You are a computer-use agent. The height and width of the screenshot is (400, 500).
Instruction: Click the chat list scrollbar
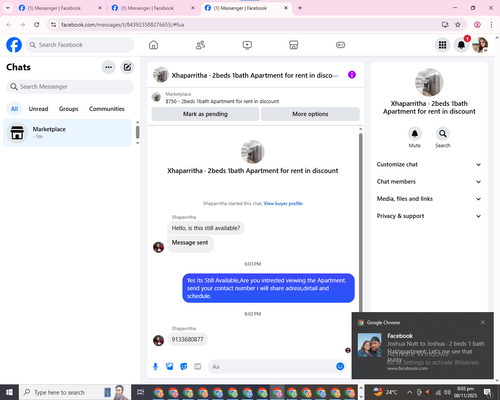pyautogui.click(x=138, y=132)
